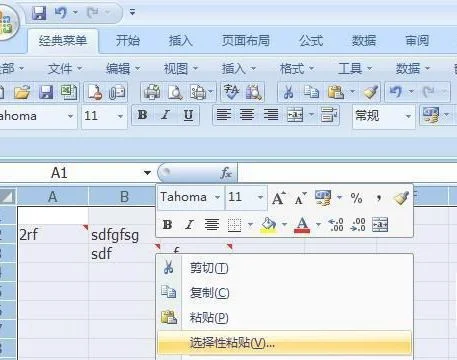Click the Save disk icon in classic toolbar
Screen dimensions: 457x360
[x=46, y=92]
